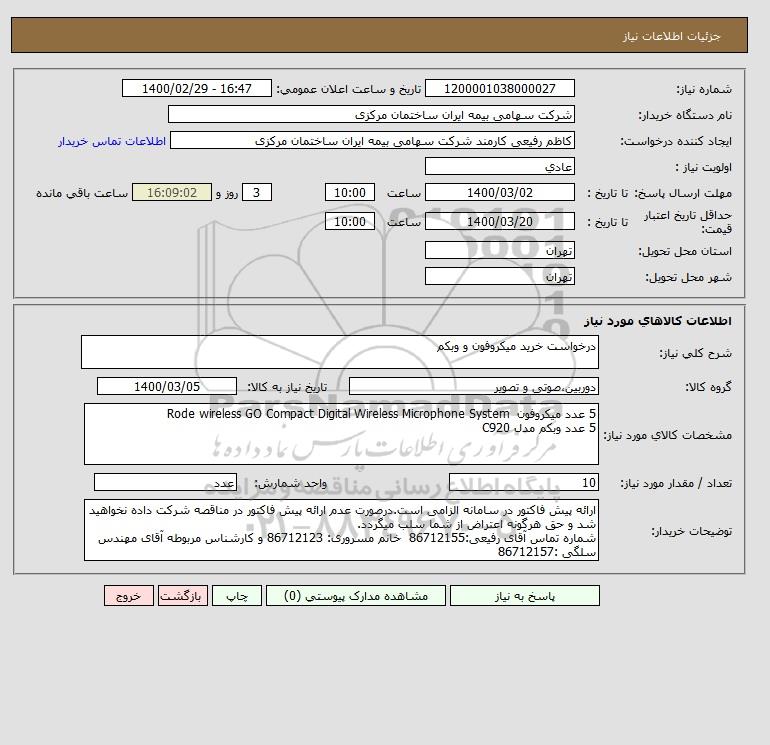The image size is (770, 745).
Task: Click the مهلت ارسال پاسخ label
Action: 684,193
